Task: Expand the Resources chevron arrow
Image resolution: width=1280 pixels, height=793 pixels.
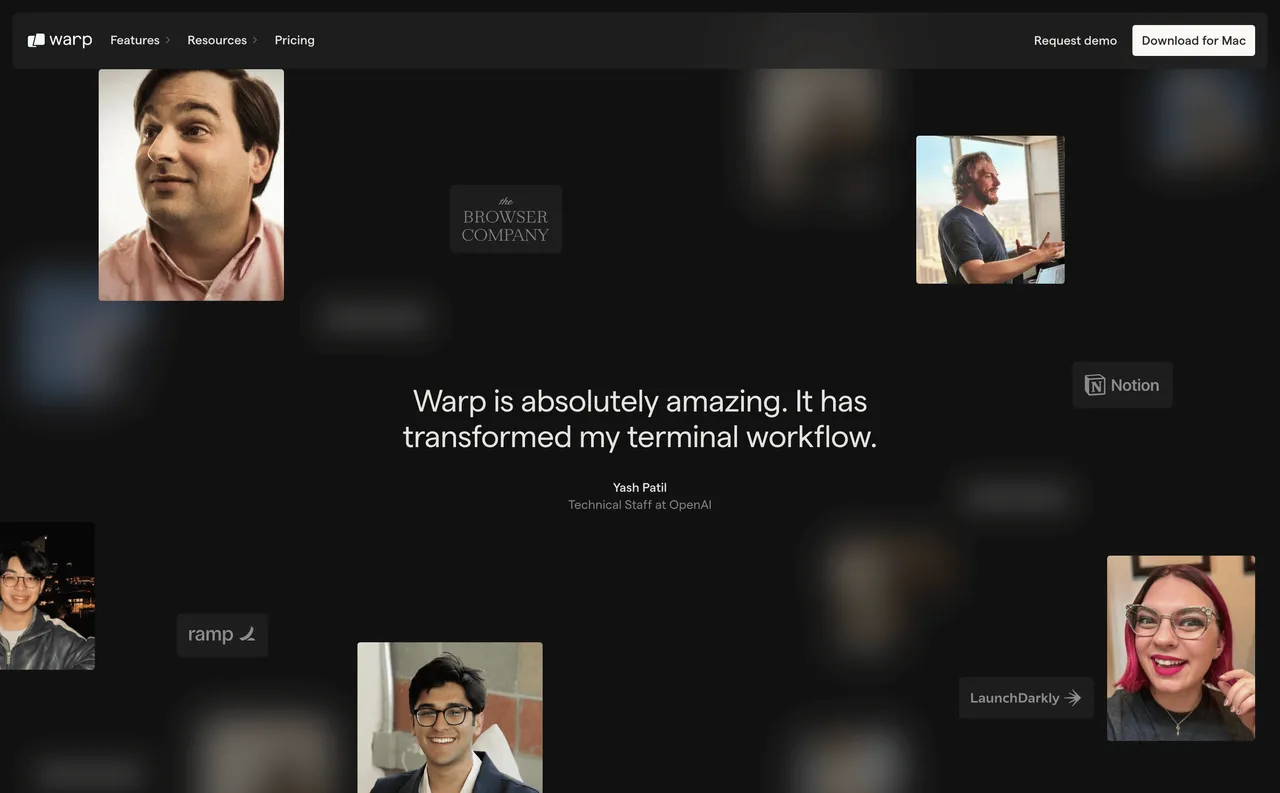Action: click(x=255, y=40)
